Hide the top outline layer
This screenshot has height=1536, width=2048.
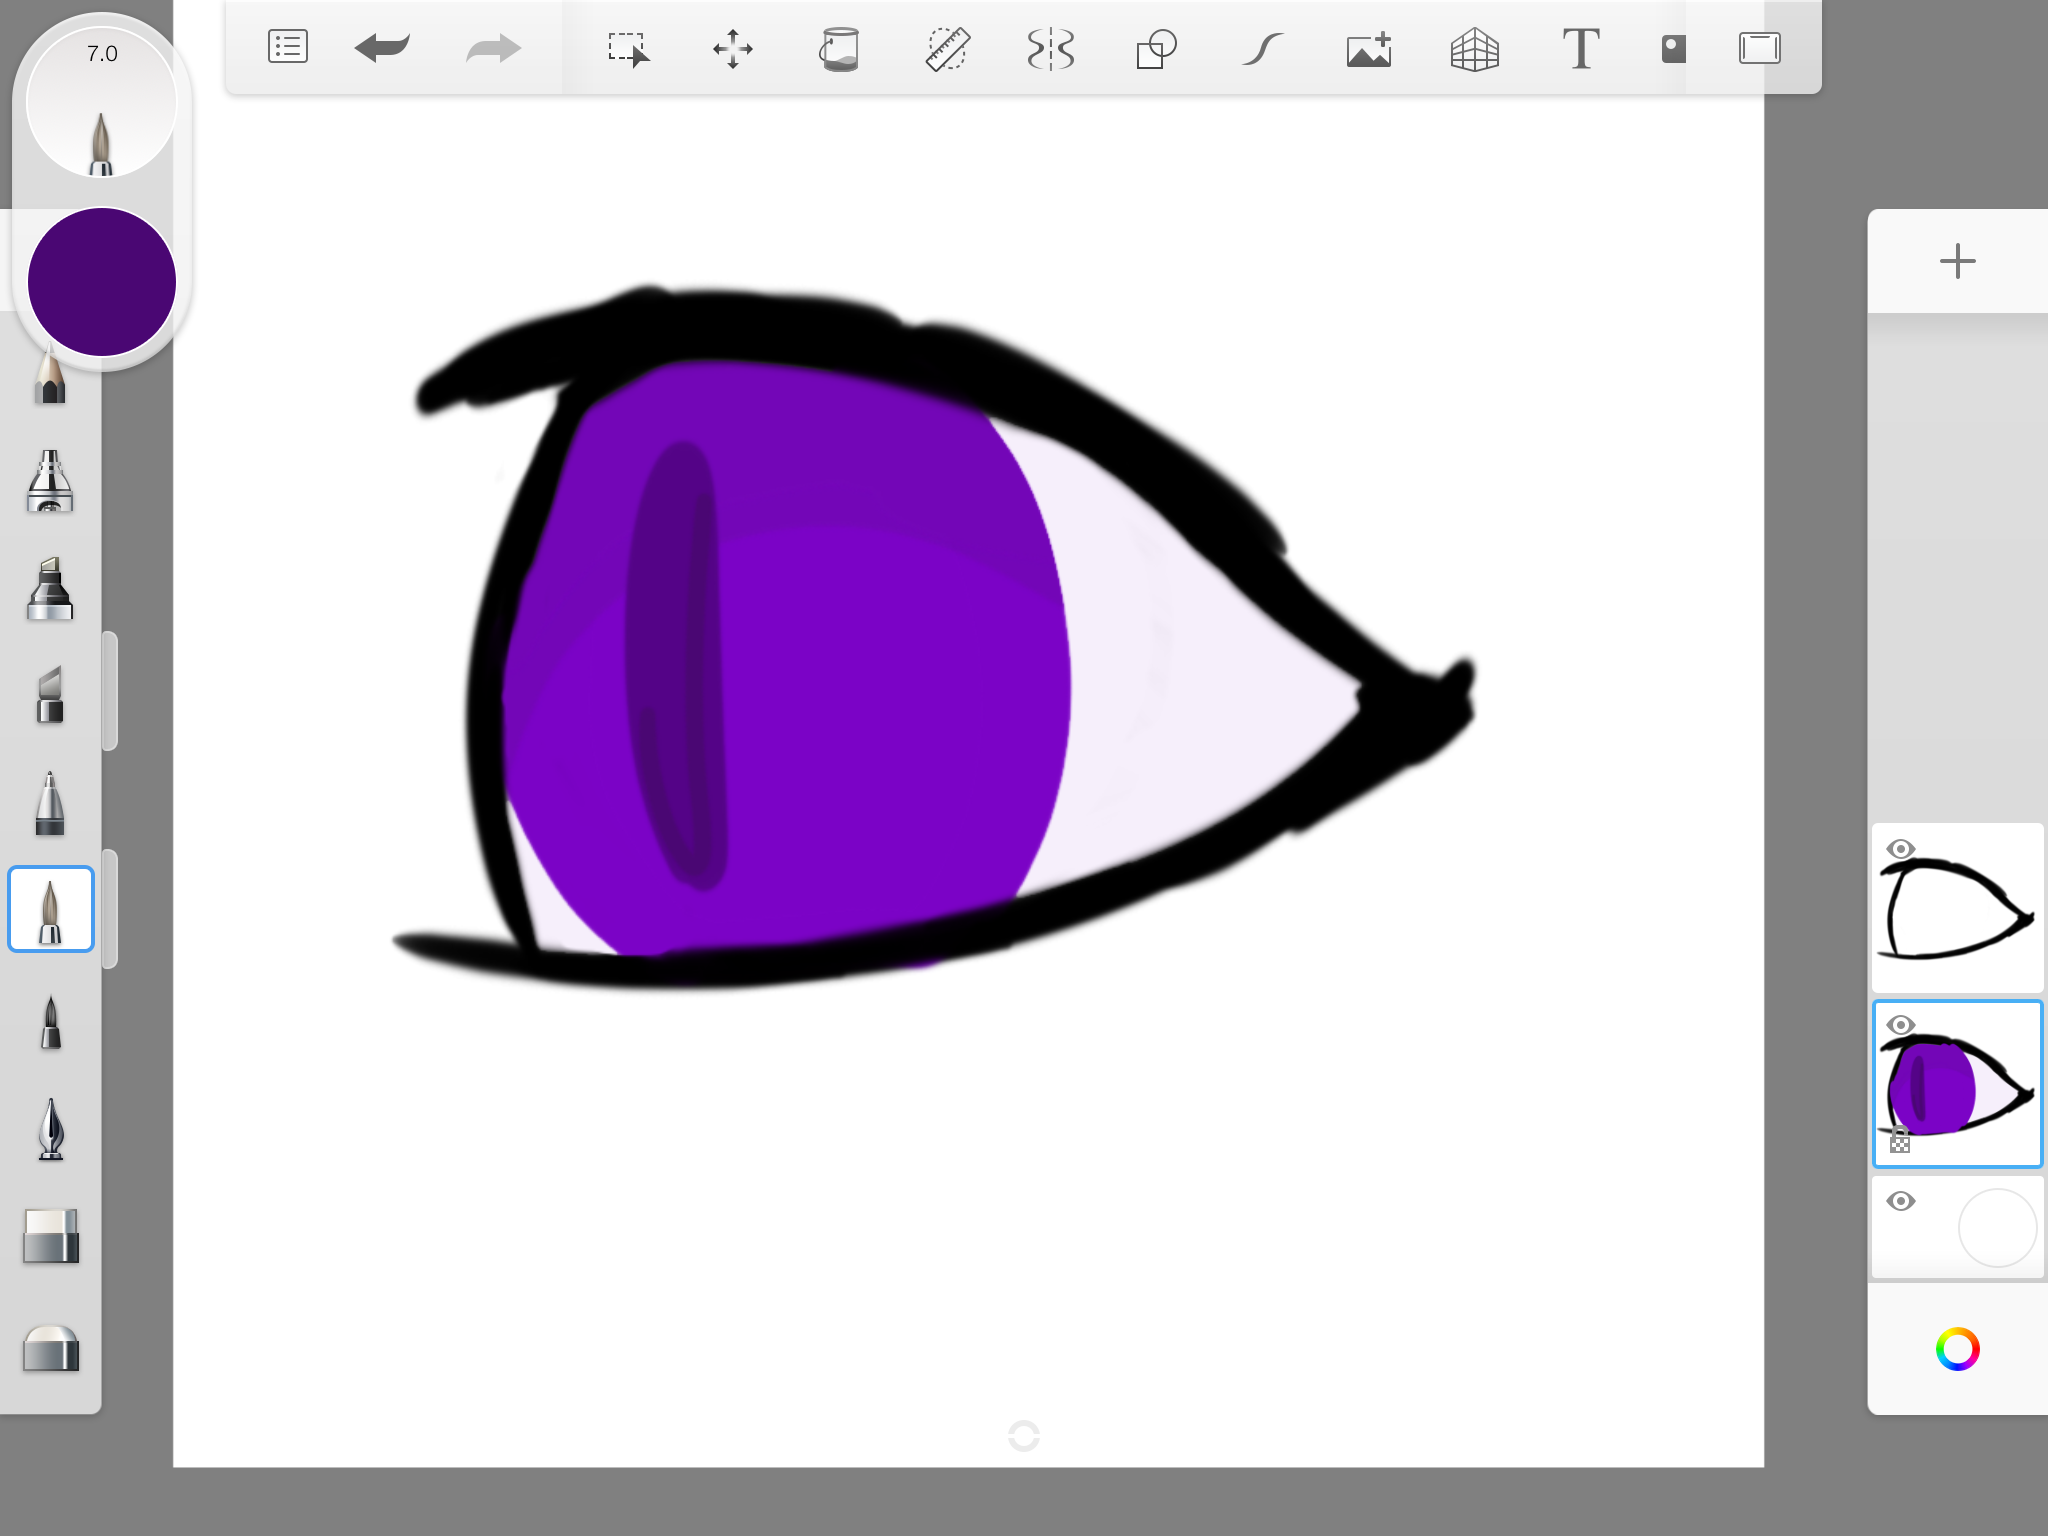tap(1901, 849)
